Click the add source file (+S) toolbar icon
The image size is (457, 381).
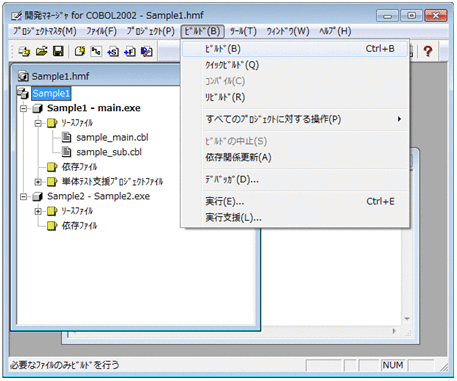[113, 51]
